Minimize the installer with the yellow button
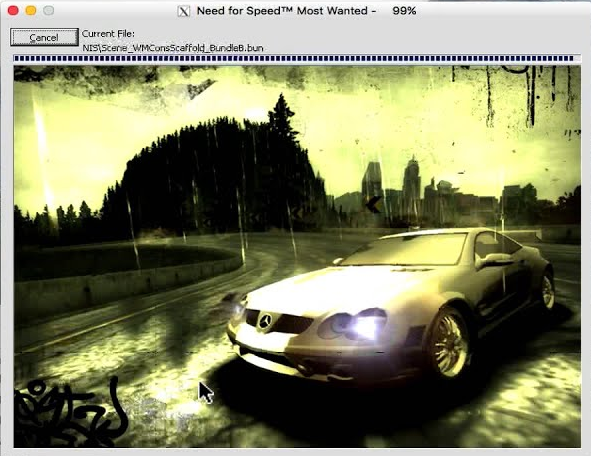591x456 pixels. pos(31,11)
